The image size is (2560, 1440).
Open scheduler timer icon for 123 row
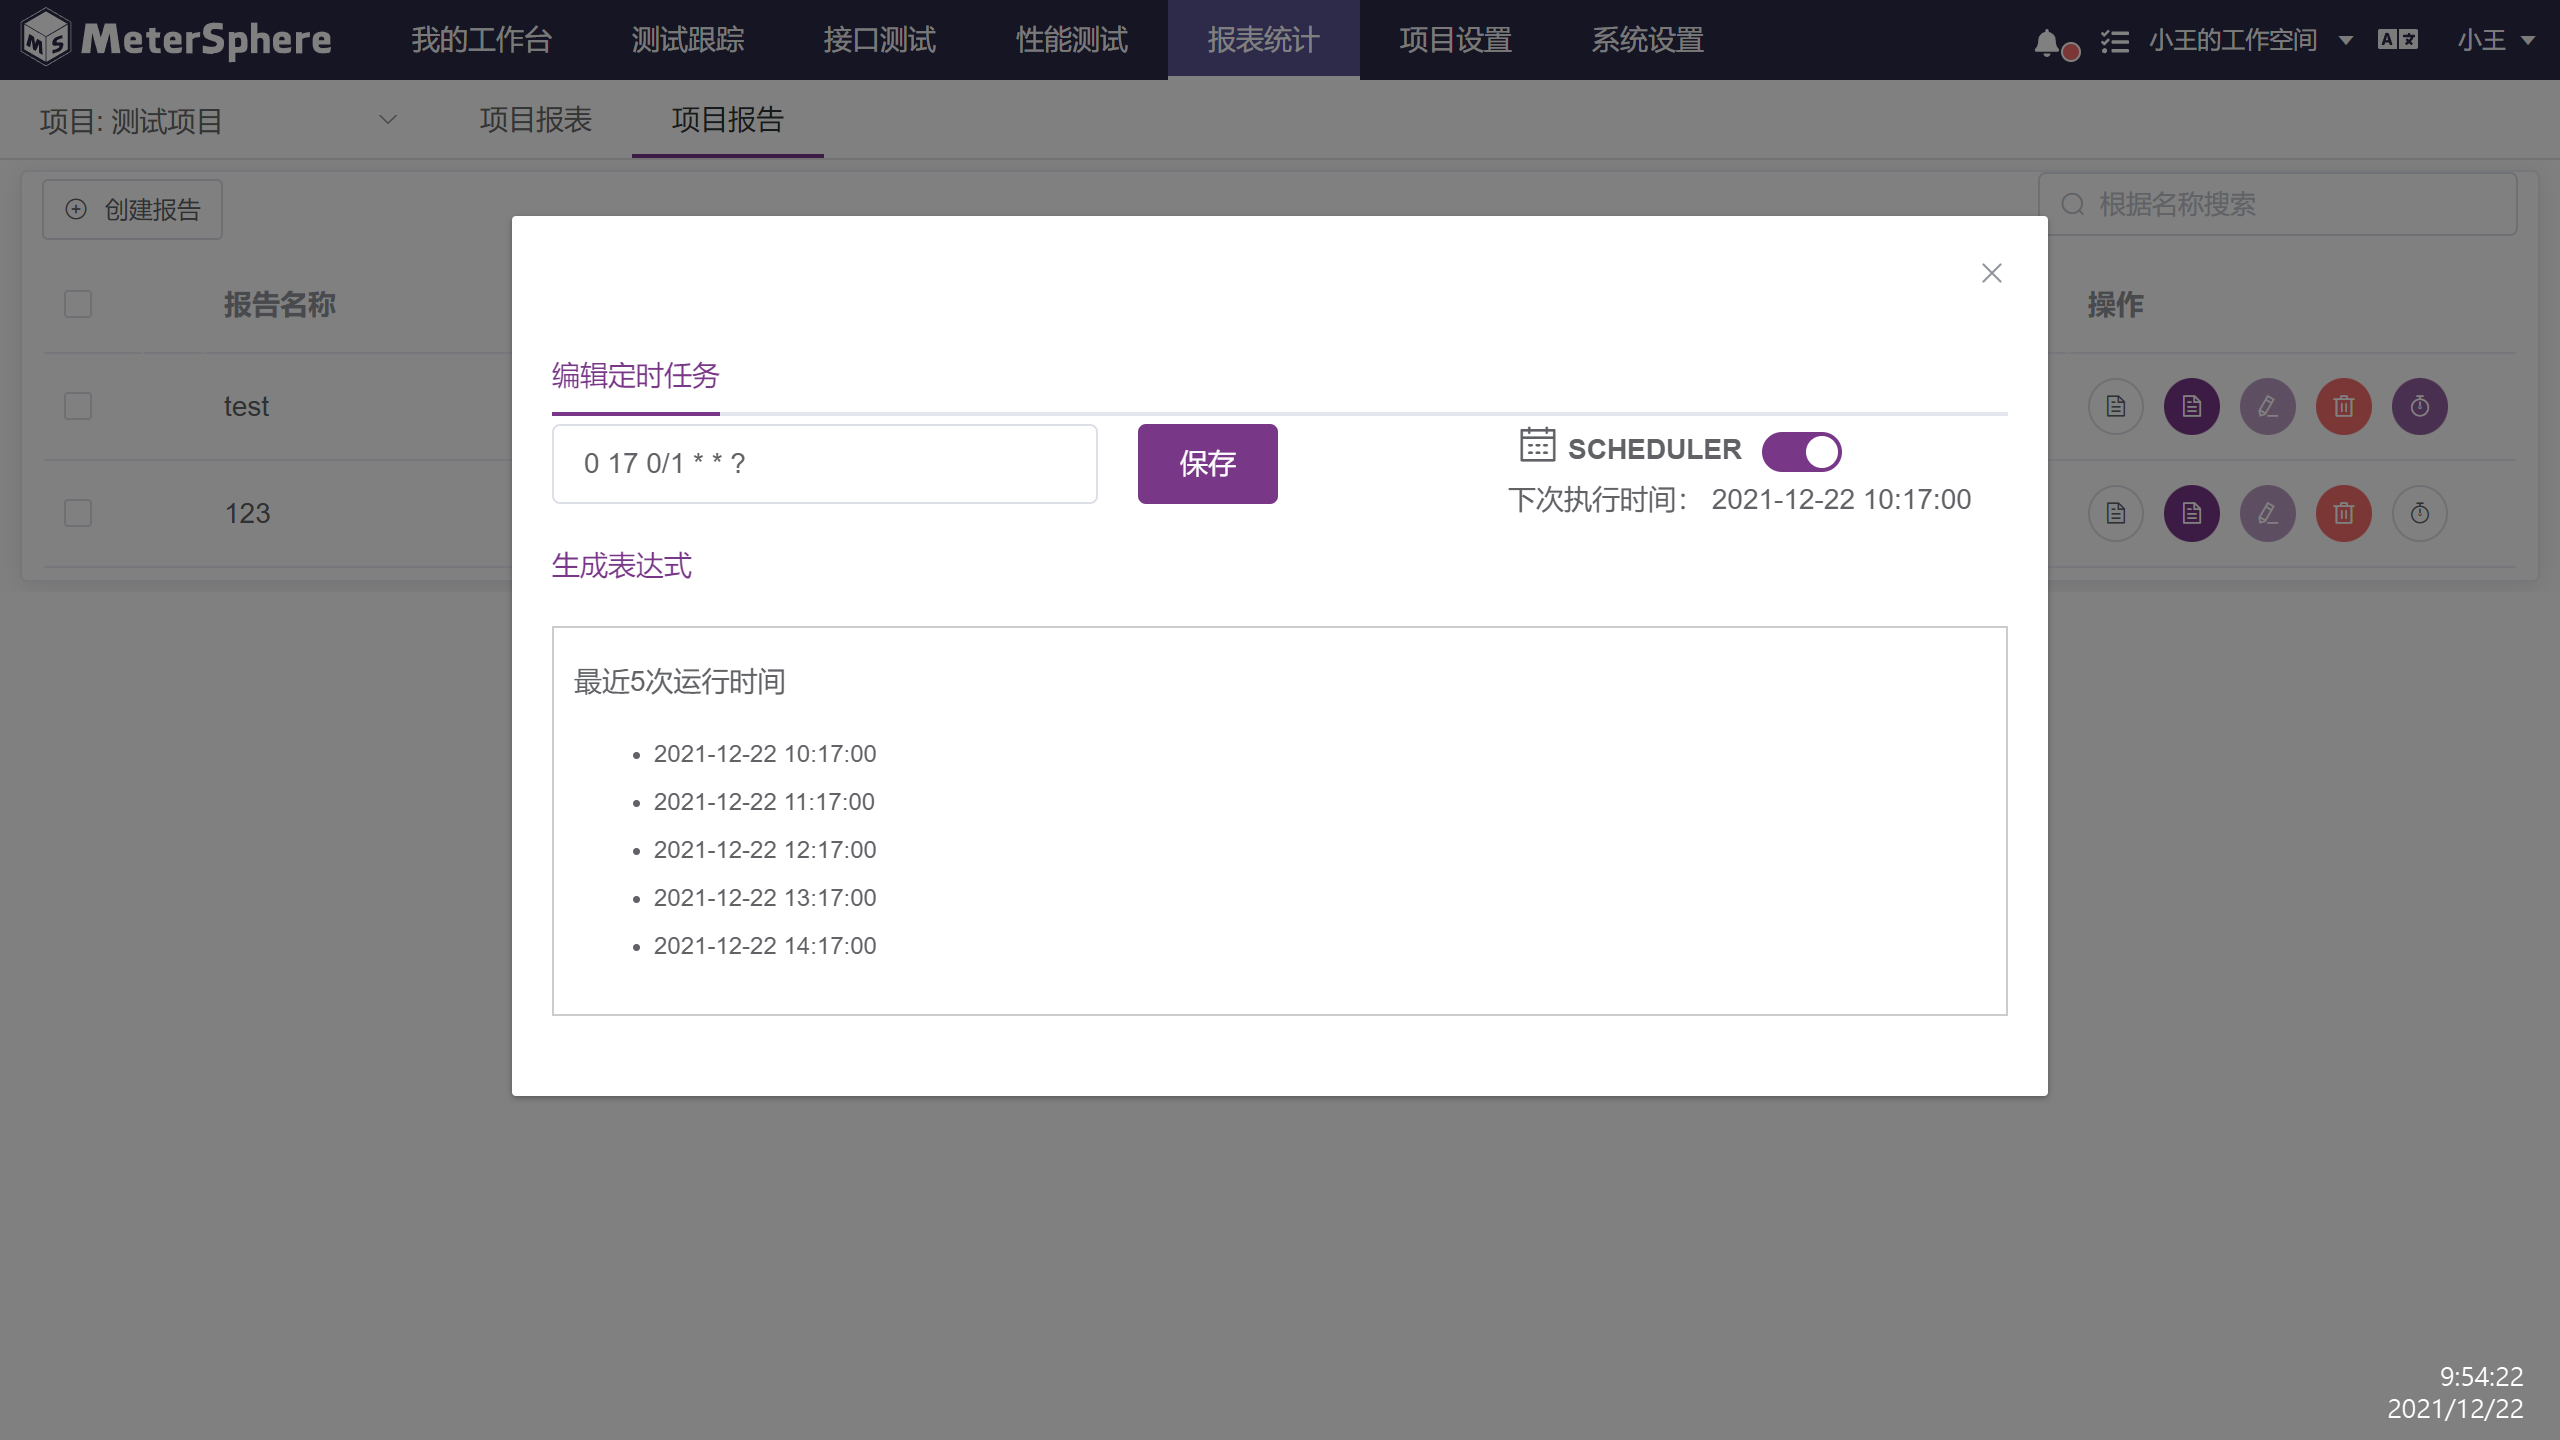tap(2420, 514)
